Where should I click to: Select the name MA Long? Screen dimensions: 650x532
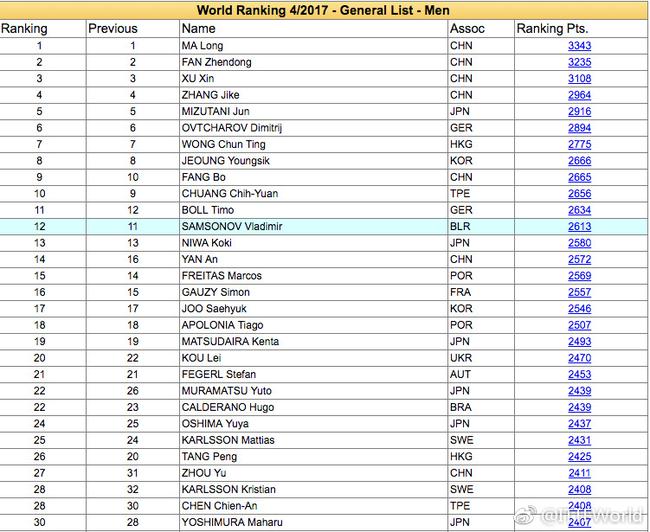click(x=202, y=46)
